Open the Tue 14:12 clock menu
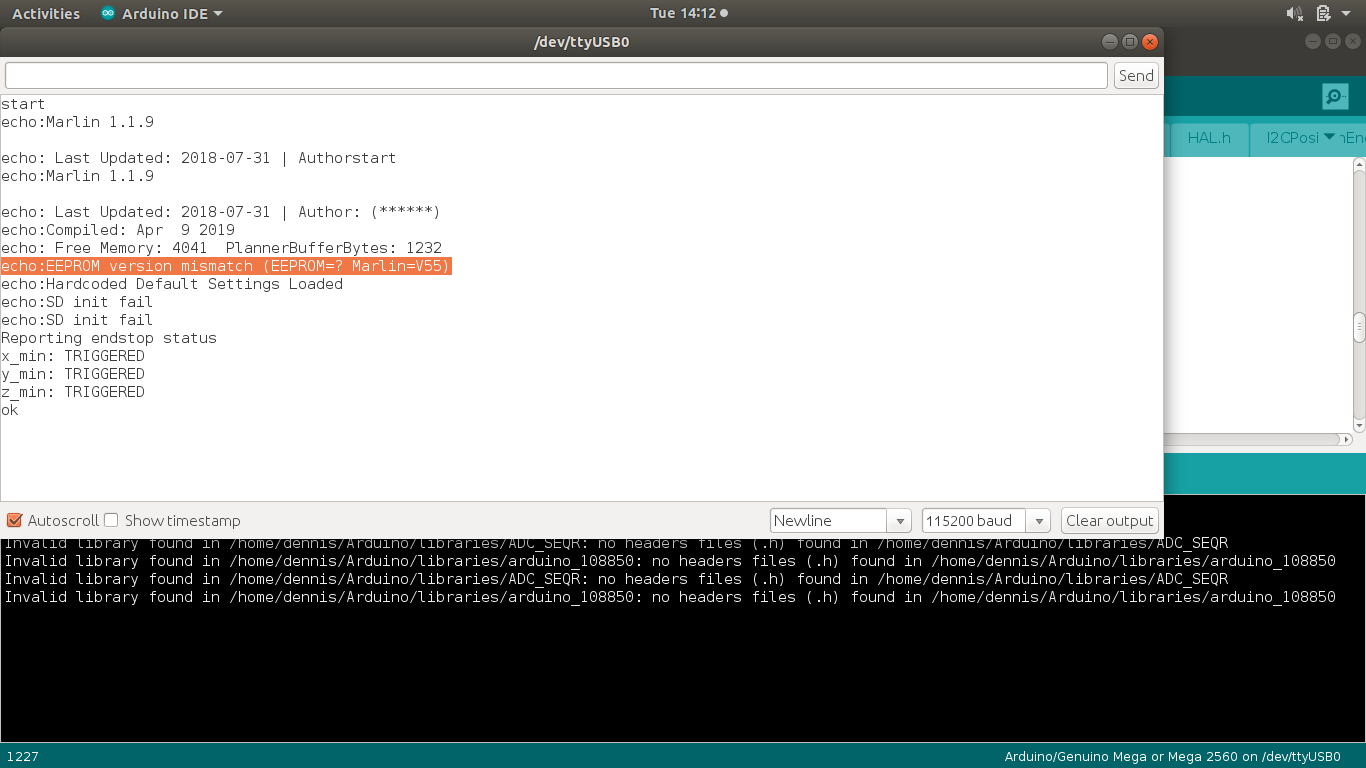The height and width of the screenshot is (768, 1366). pos(688,13)
